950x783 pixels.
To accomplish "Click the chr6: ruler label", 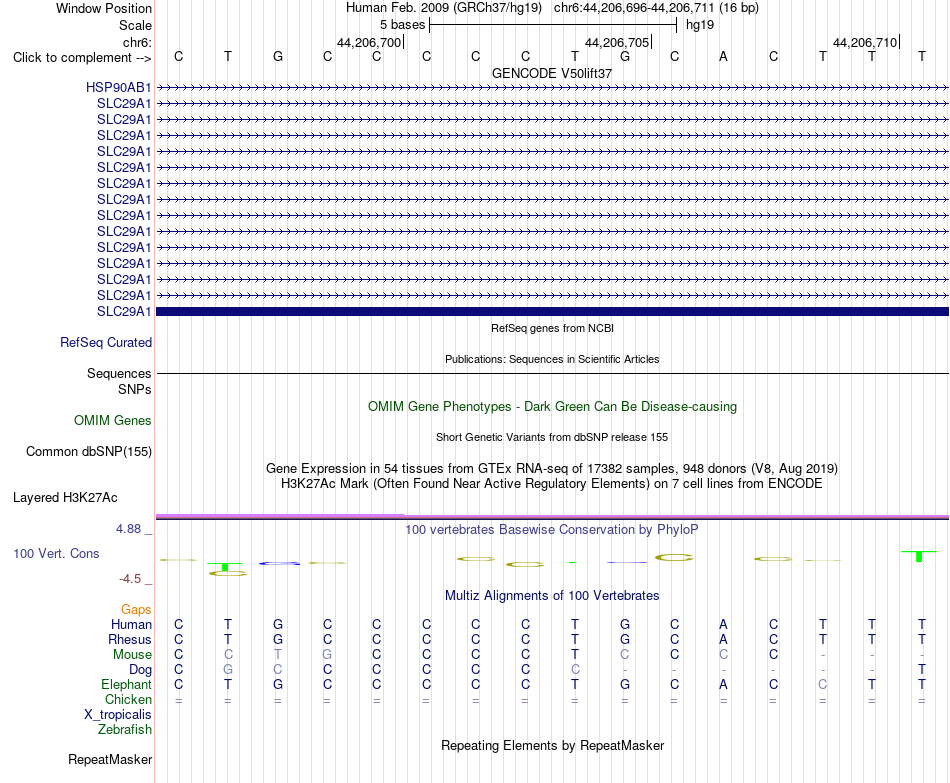I will coord(137,42).
